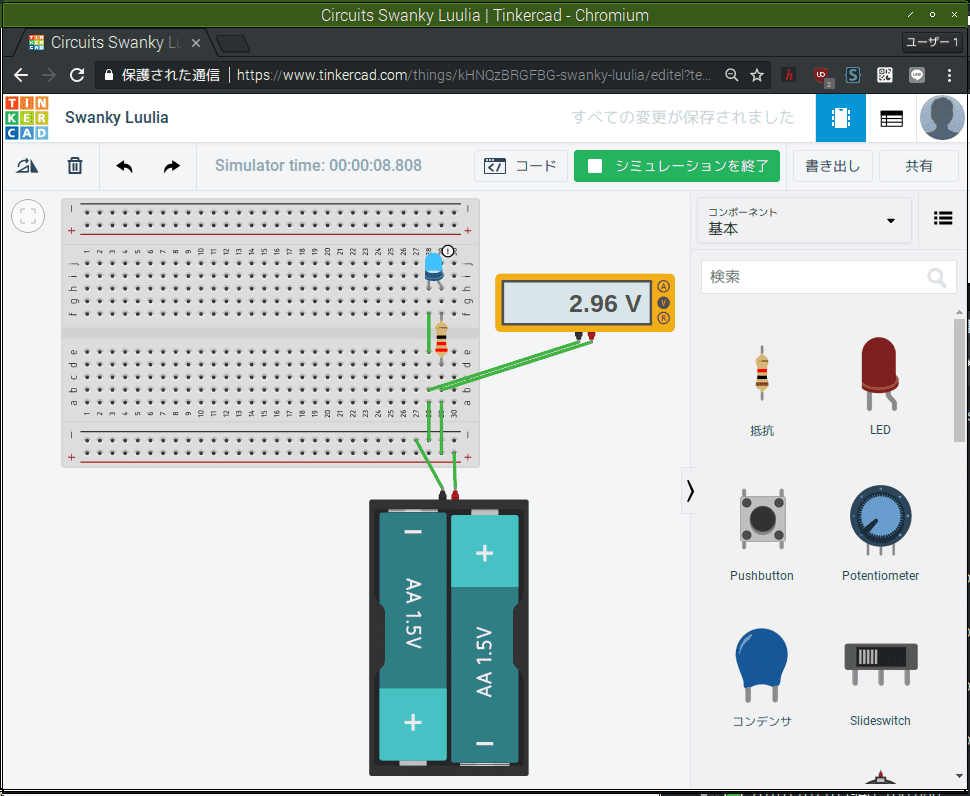The image size is (970, 796).
Task: Click the components panel scrollbar
Action: pos(959,380)
